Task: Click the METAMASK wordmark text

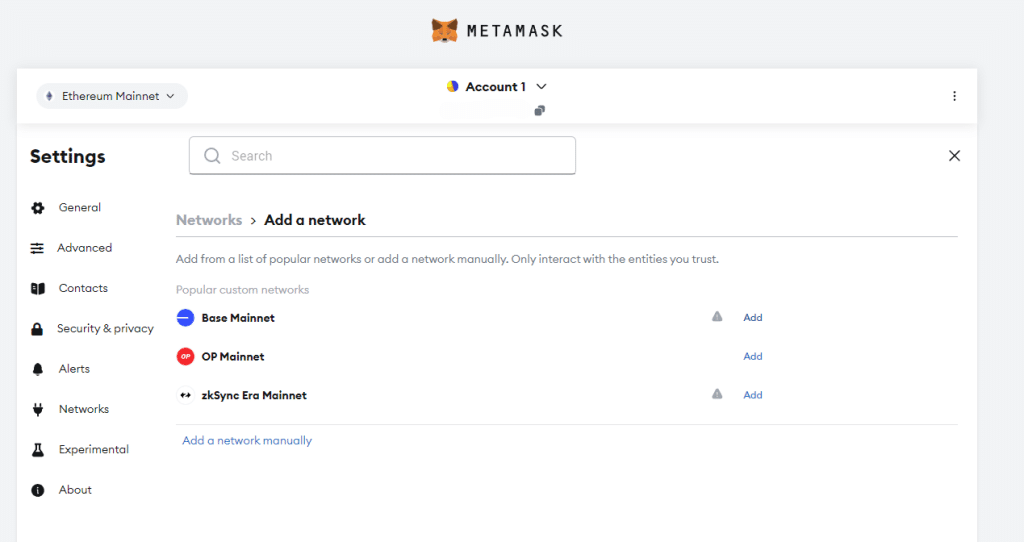Action: (515, 31)
